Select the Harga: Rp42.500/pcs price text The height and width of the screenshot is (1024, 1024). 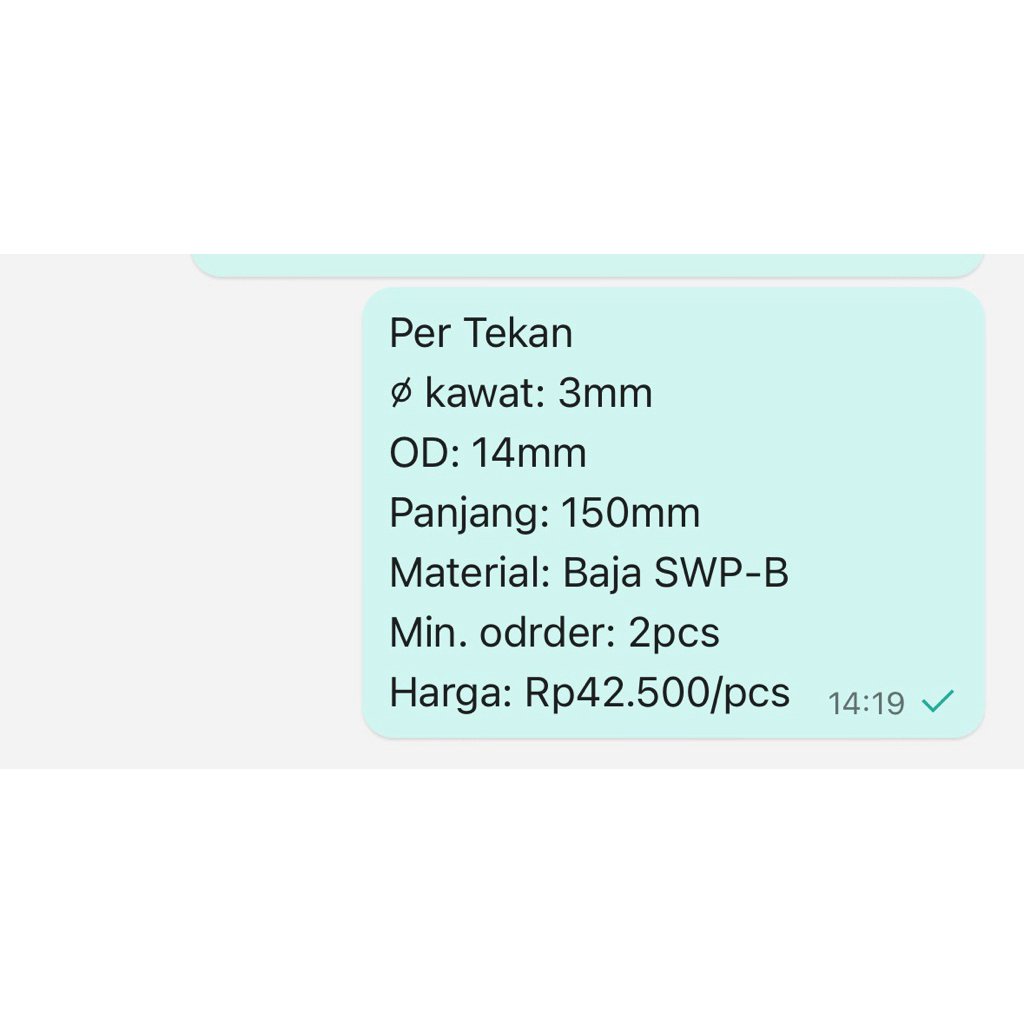[x=589, y=691]
